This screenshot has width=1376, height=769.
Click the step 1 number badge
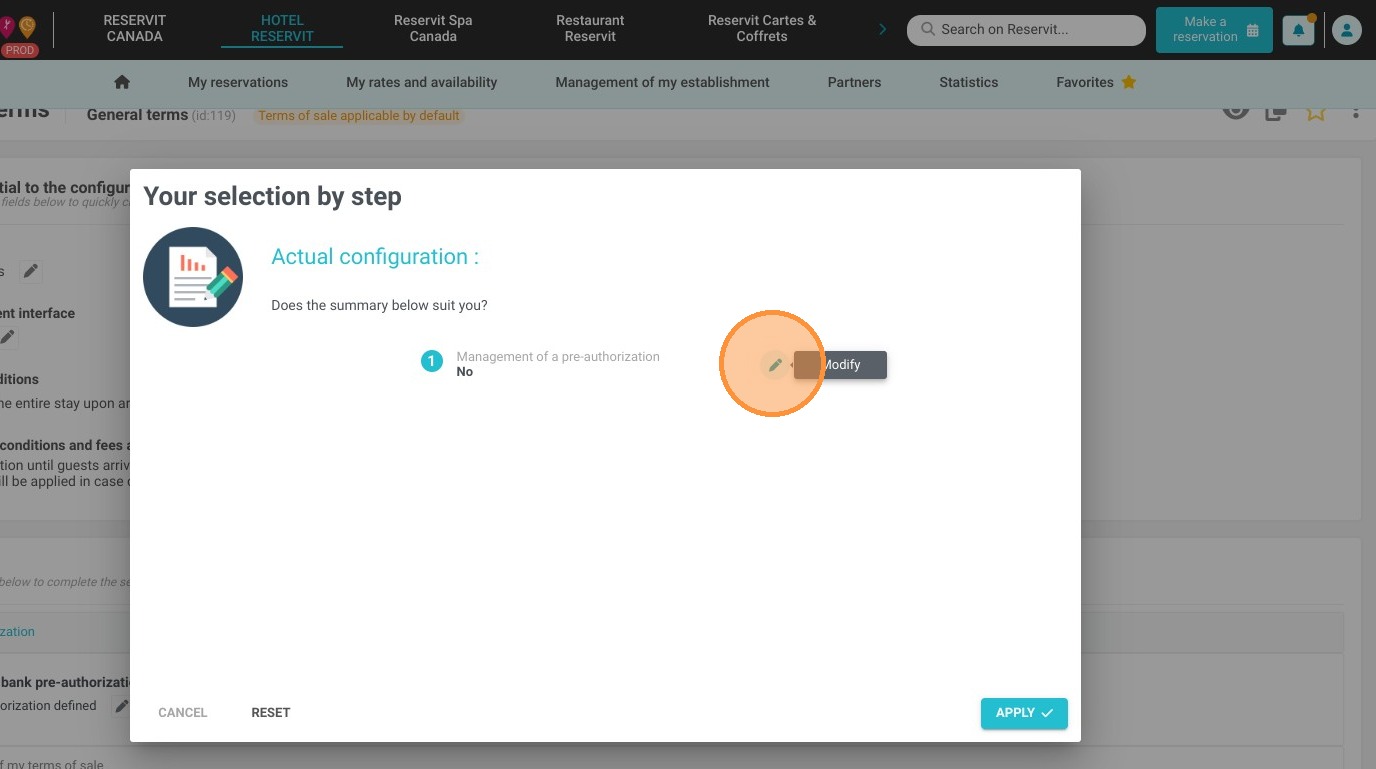[431, 361]
